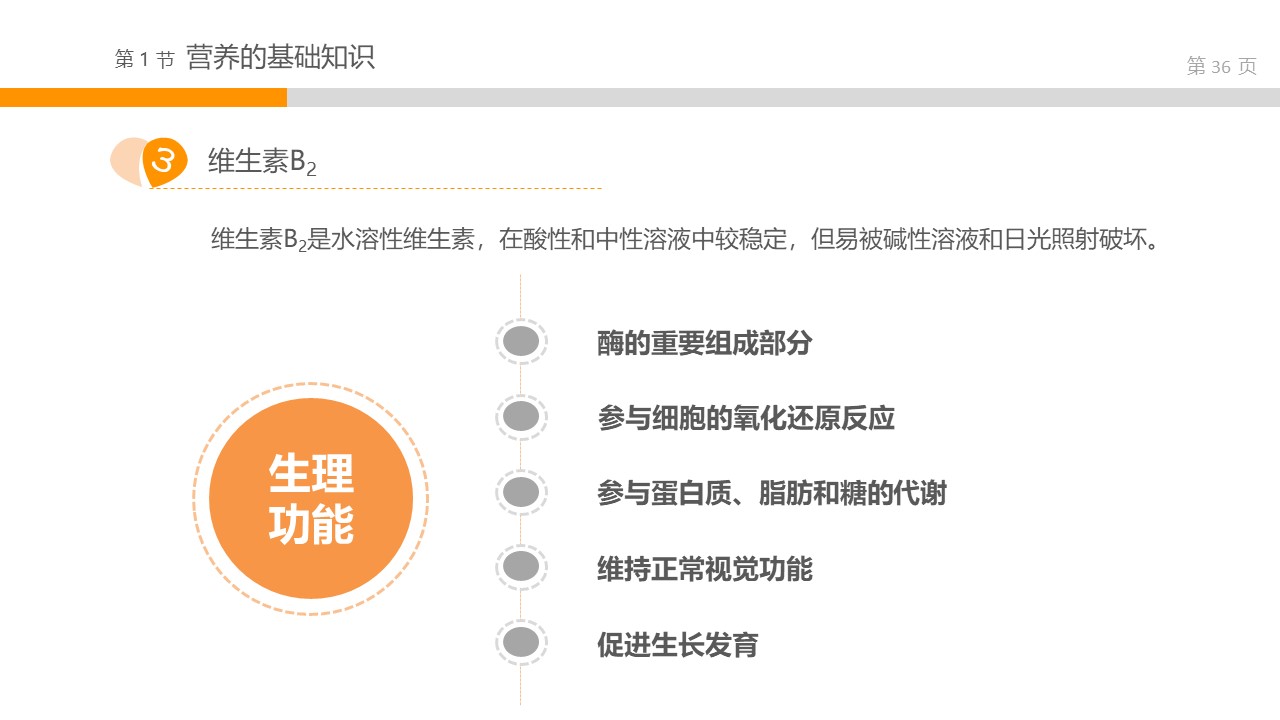Click the 酶的重要组成部分 text
Image resolution: width=1280 pixels, height=720 pixels.
704,343
